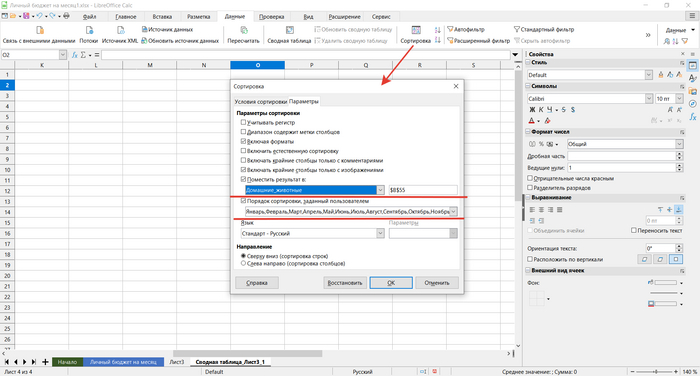Switch to Условия сортировки tab
Screen dimensions: 700x376
pyautogui.click(x=261, y=102)
